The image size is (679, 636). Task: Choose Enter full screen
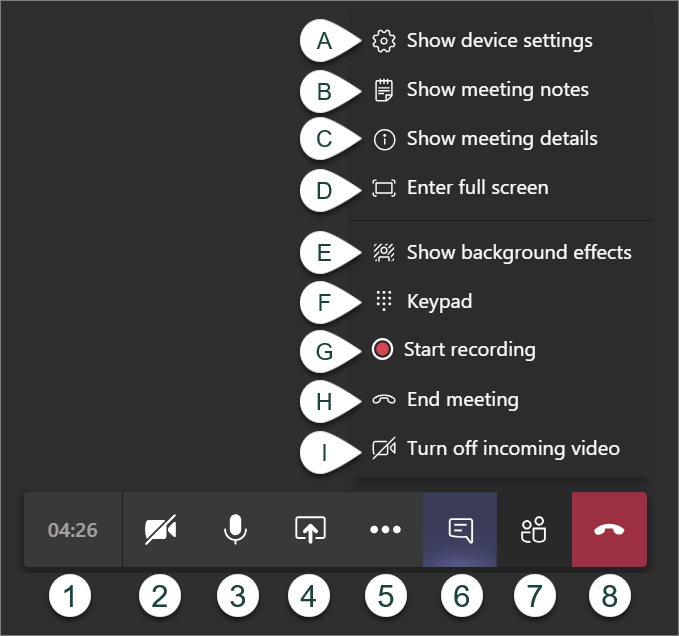pyautogui.click(x=477, y=188)
